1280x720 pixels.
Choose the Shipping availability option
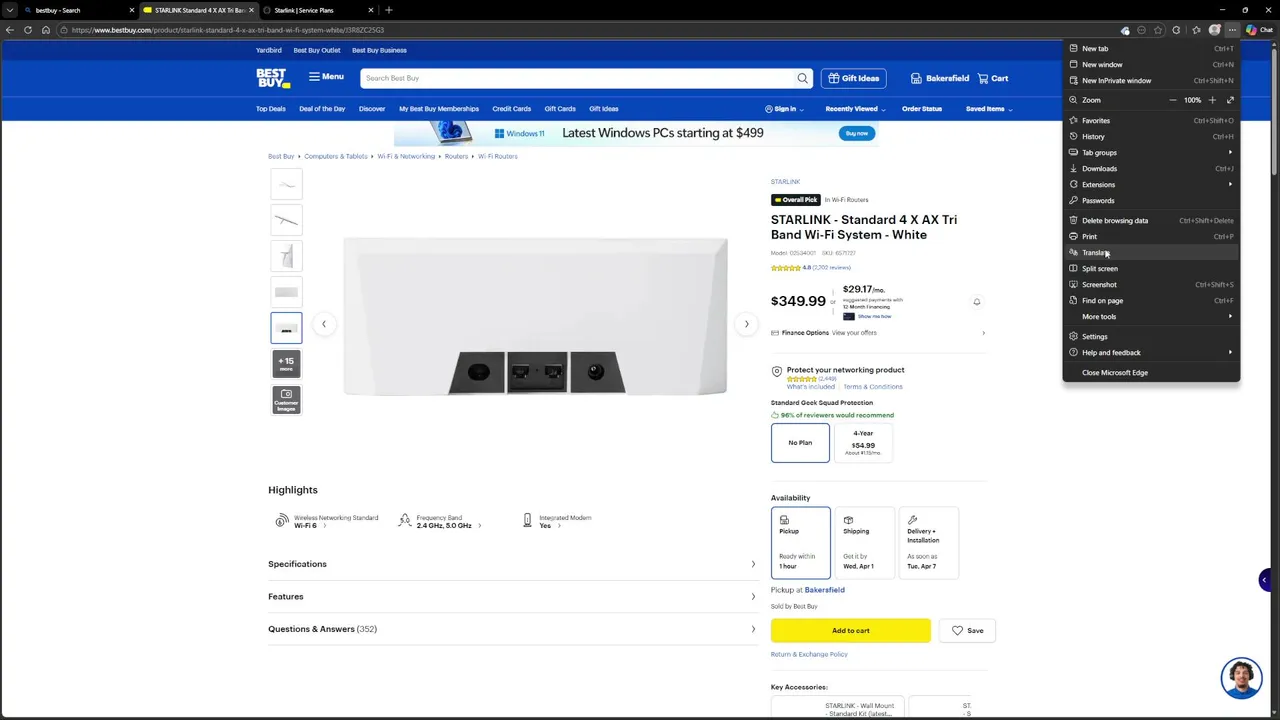[x=864, y=543]
